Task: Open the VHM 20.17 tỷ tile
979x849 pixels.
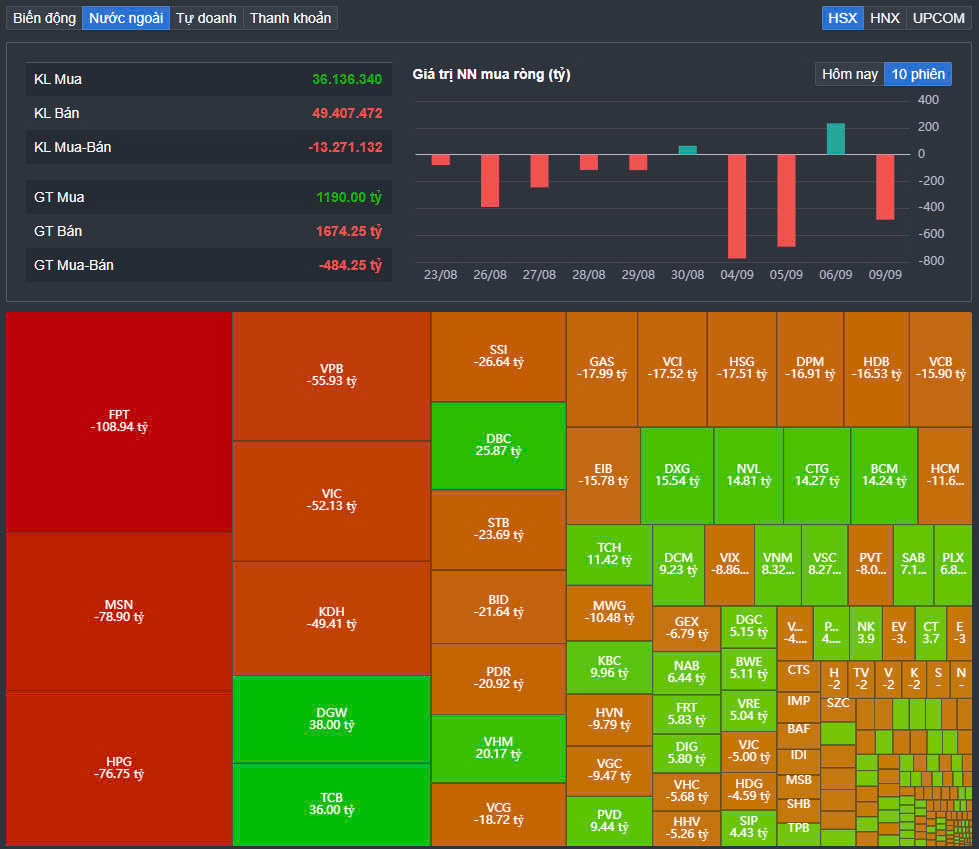Action: point(498,748)
